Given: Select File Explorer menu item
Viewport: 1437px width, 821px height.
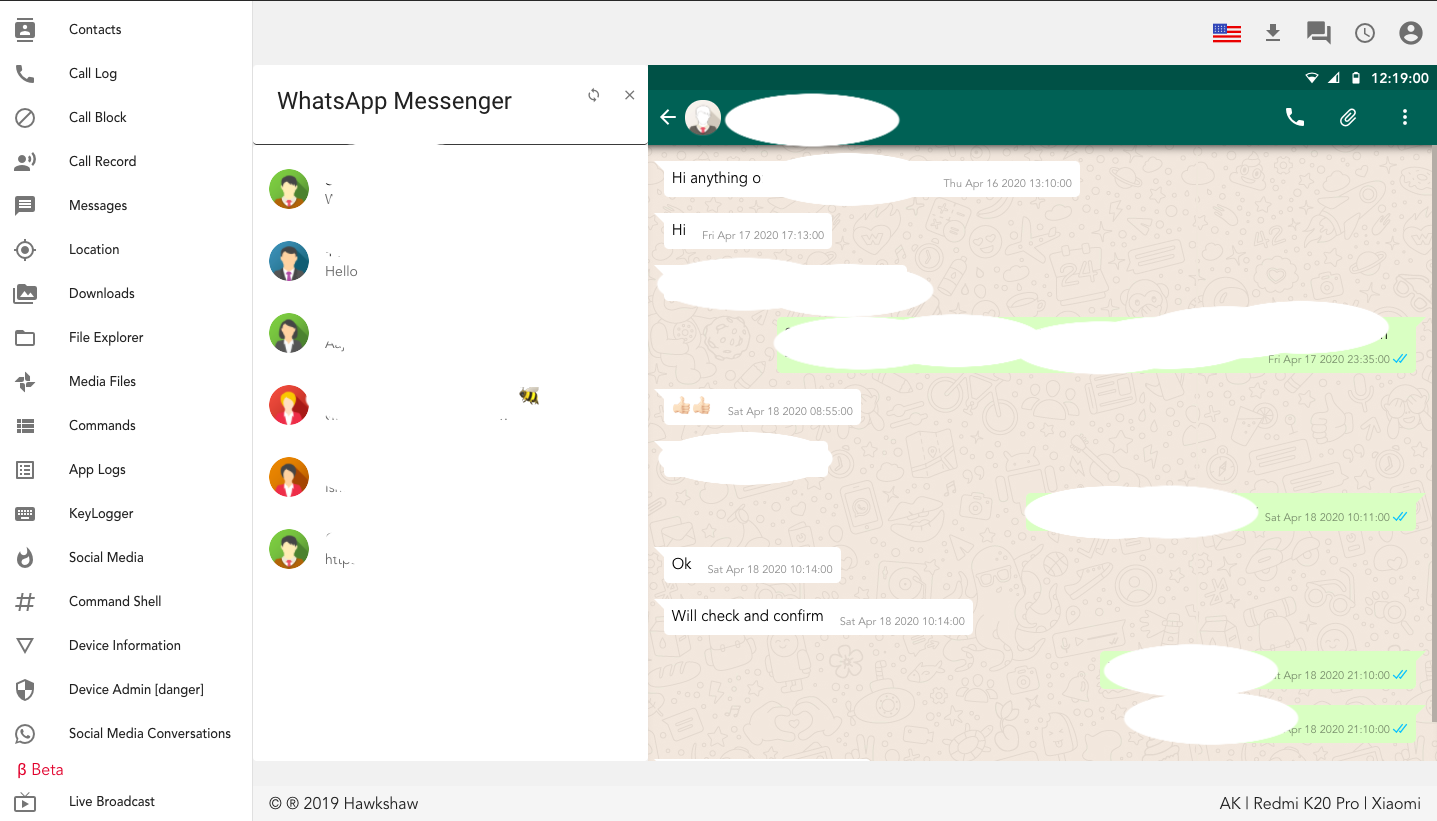Looking at the screenshot, I should tap(106, 338).
